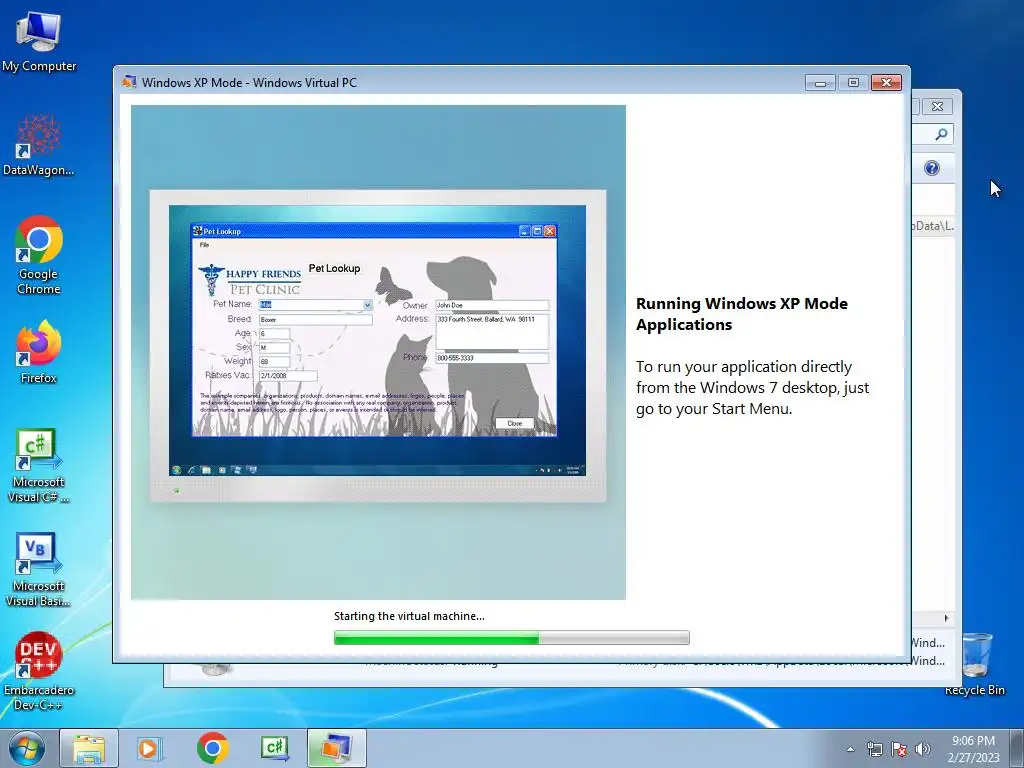Close the Windows XP Mode window

(886, 82)
